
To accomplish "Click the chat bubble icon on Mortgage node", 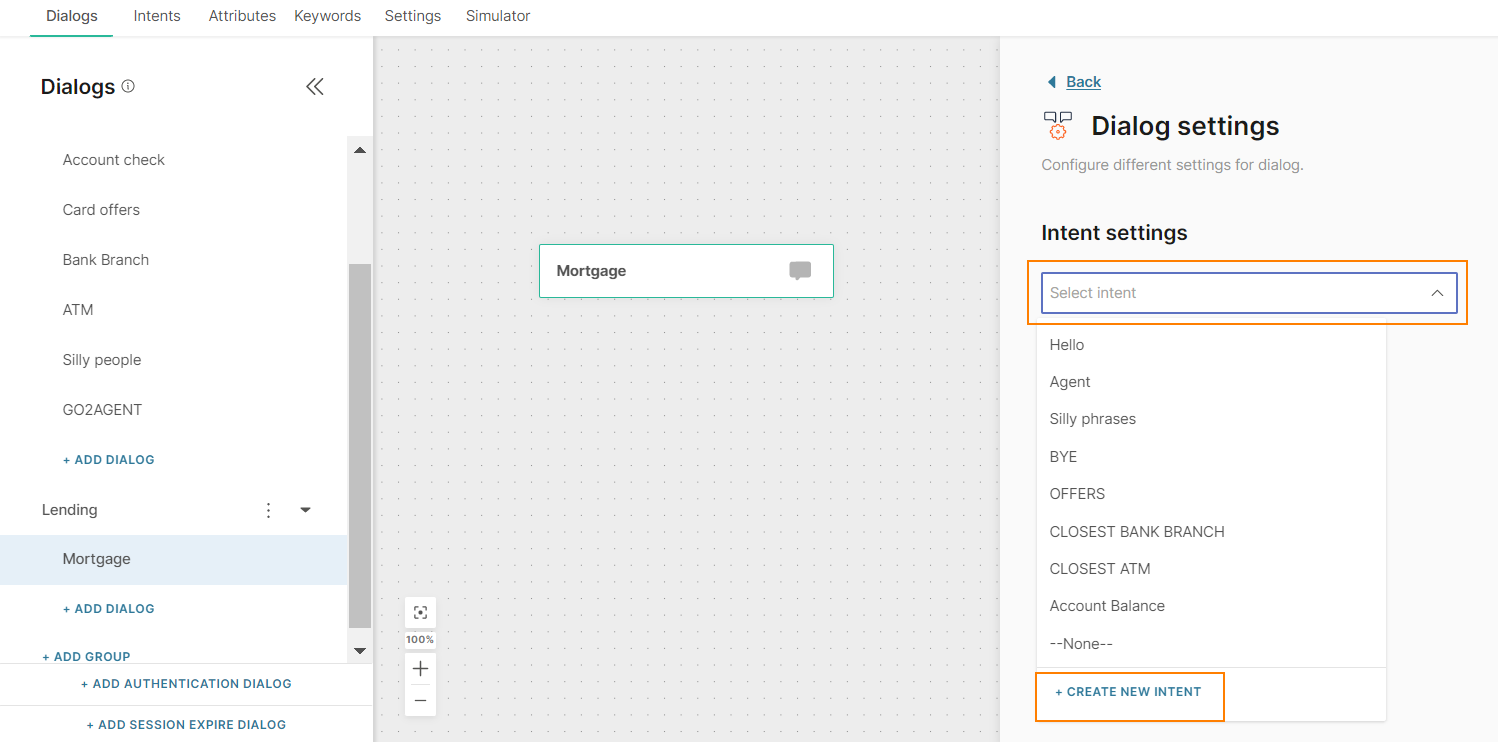I will coord(800,271).
